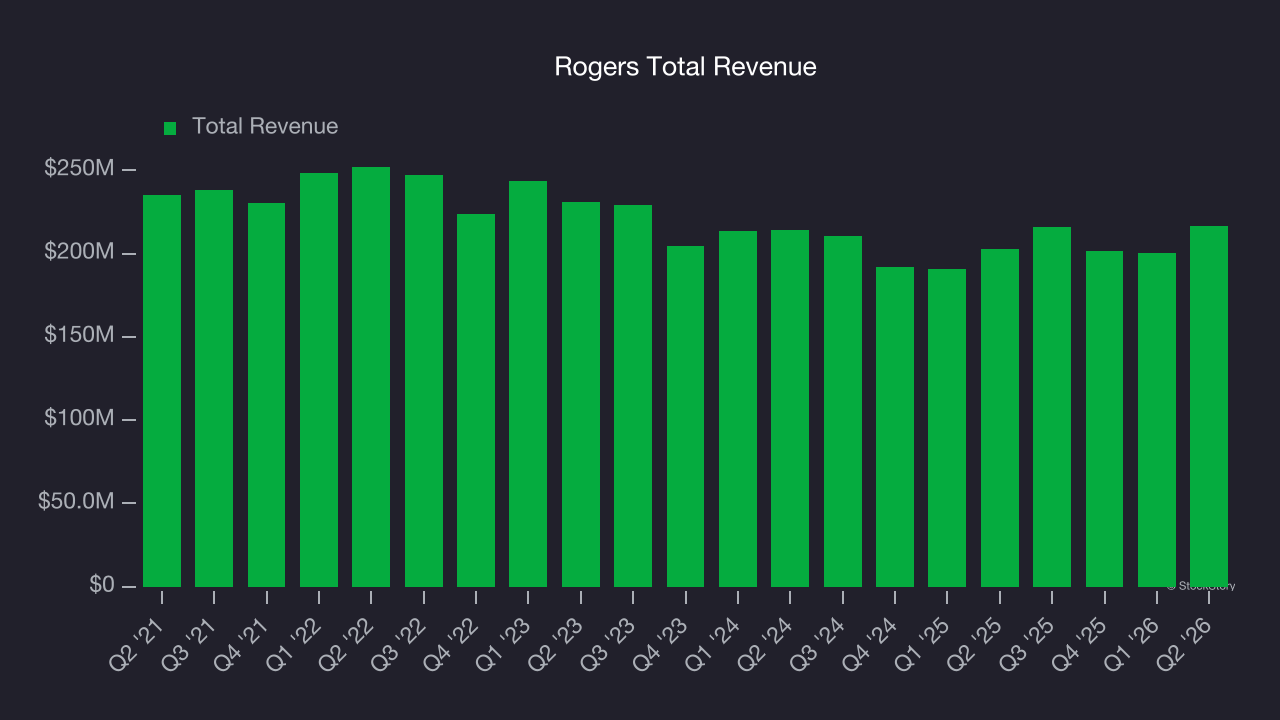Select the Q3 '24 revenue bar

(x=843, y=411)
